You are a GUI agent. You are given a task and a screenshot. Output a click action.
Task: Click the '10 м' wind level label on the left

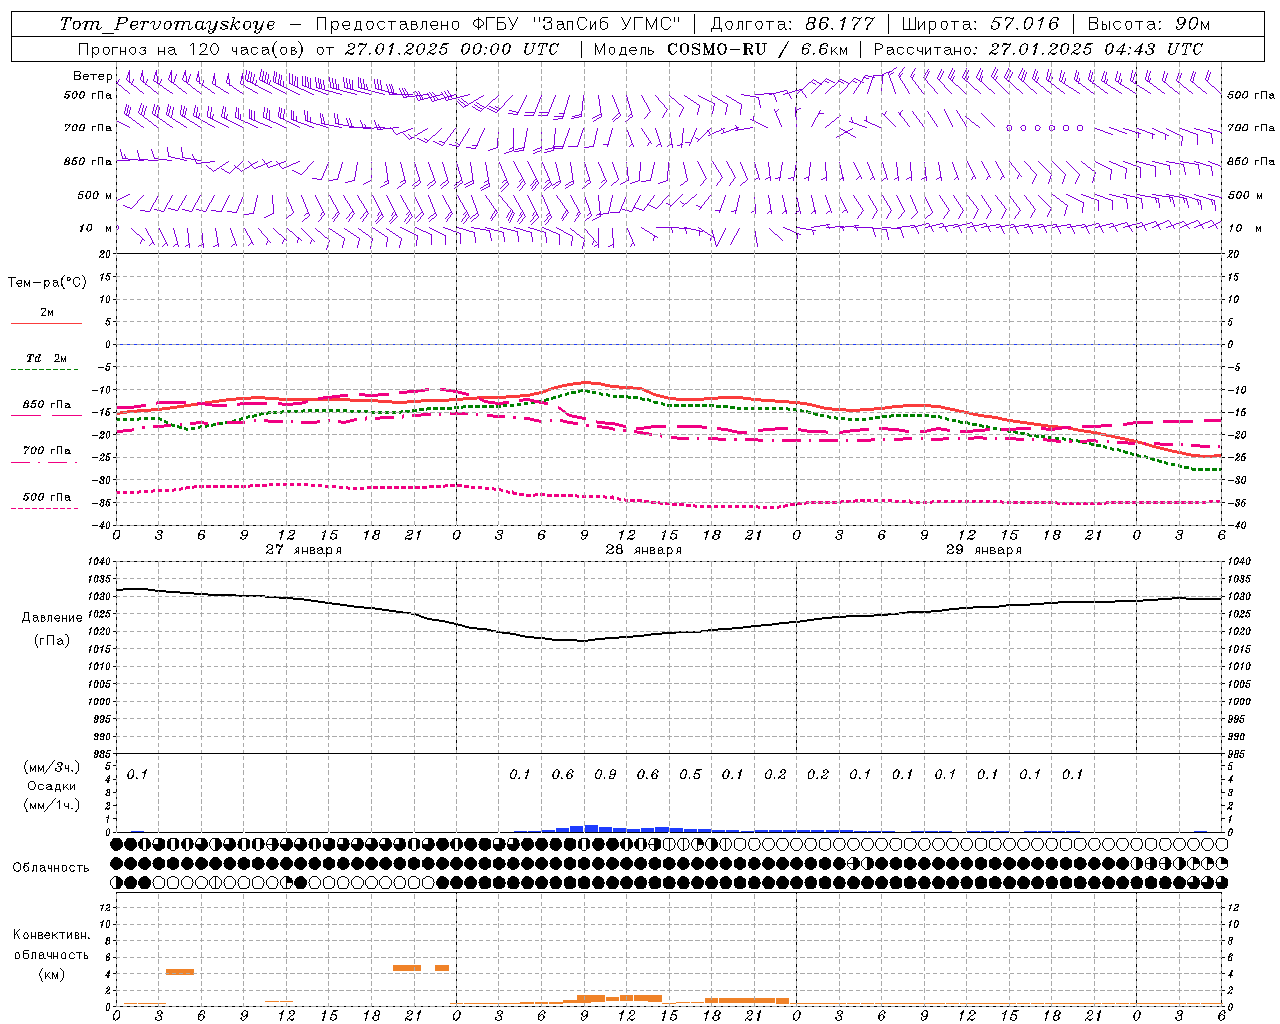(x=96, y=228)
